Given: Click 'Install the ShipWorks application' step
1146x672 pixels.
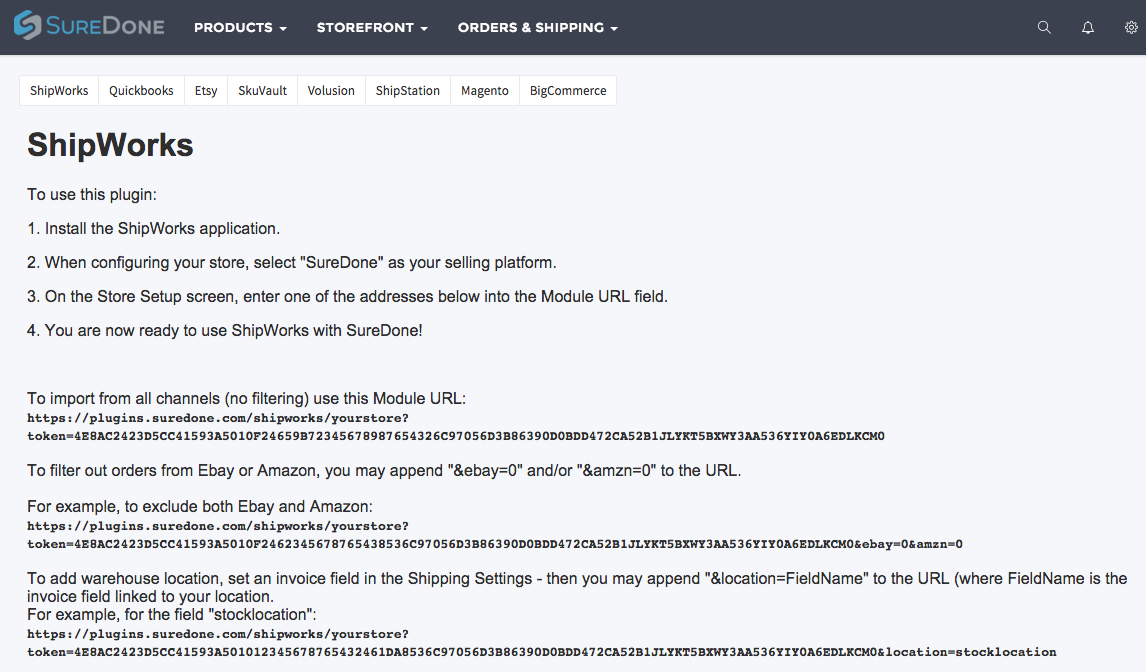Looking at the screenshot, I should pyautogui.click(x=153, y=228).
